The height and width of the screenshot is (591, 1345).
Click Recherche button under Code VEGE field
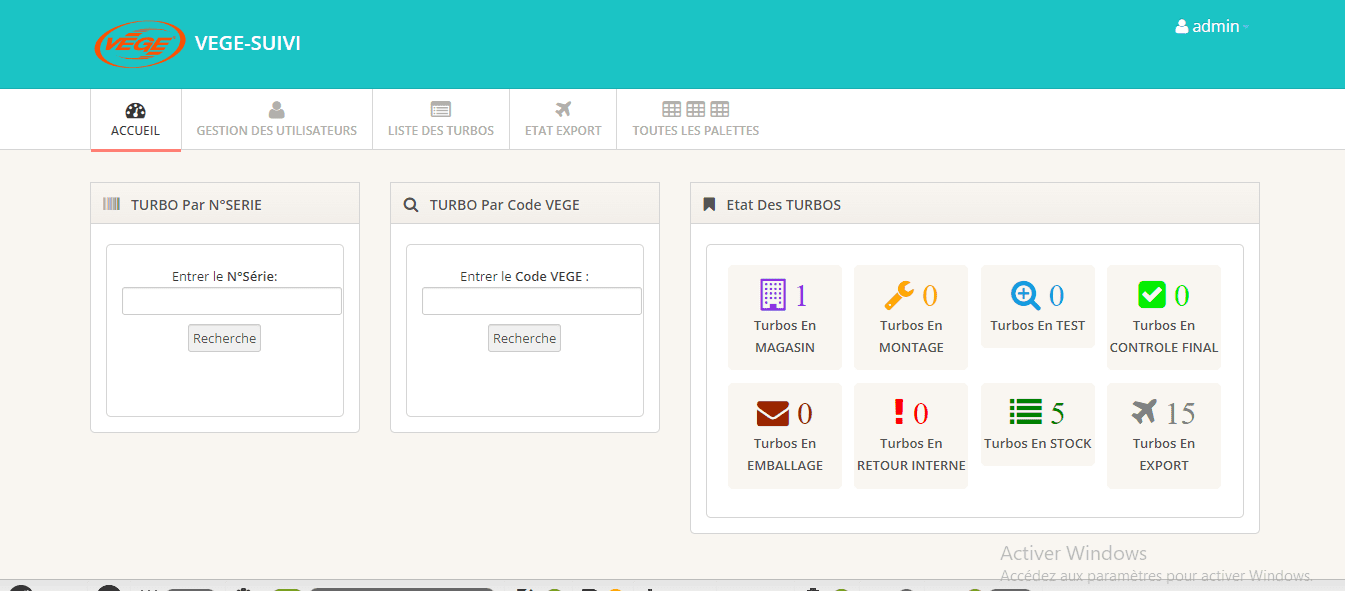tap(525, 338)
